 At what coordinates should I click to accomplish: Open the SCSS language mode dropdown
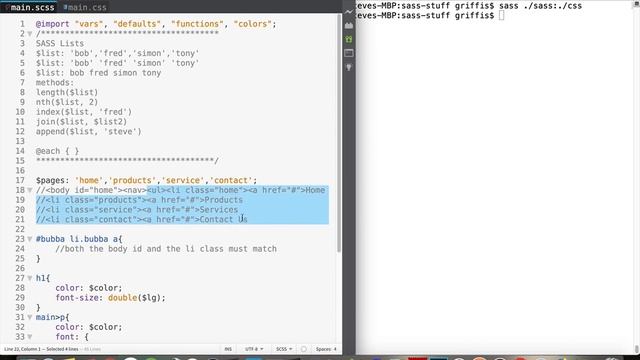pyautogui.click(x=284, y=349)
